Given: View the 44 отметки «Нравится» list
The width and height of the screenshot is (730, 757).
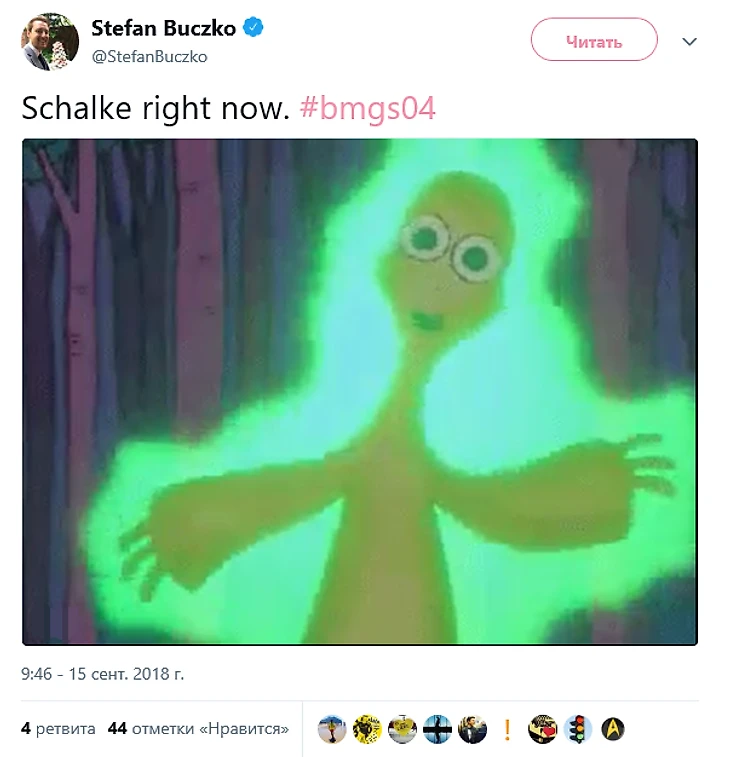Looking at the screenshot, I should tap(198, 728).
